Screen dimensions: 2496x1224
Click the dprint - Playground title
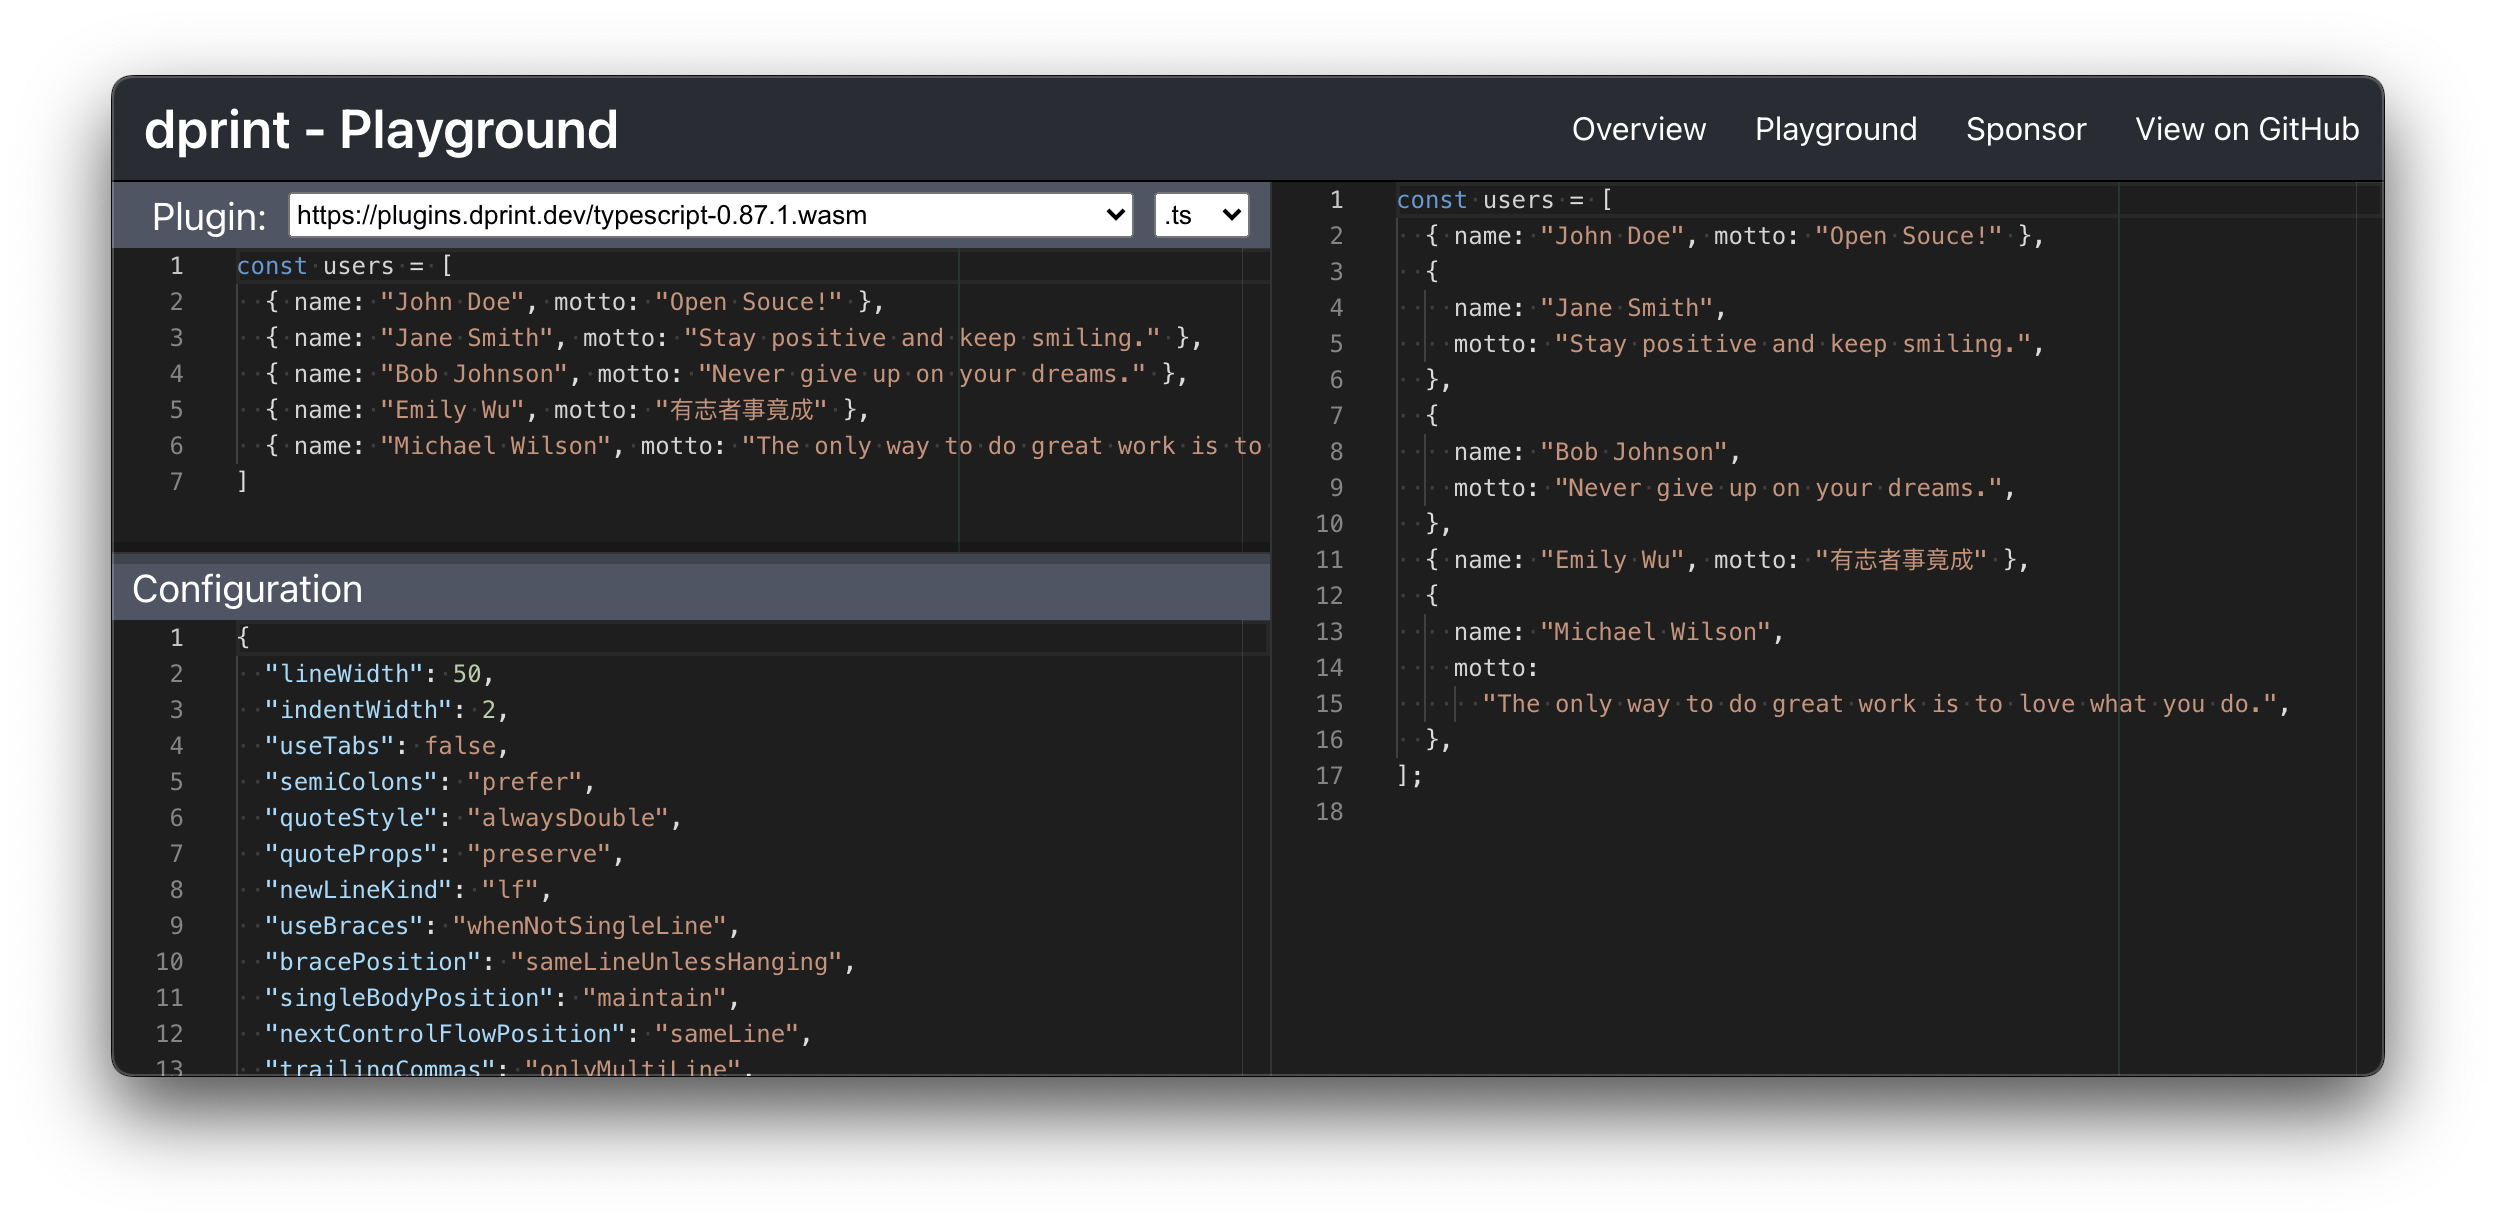[381, 130]
